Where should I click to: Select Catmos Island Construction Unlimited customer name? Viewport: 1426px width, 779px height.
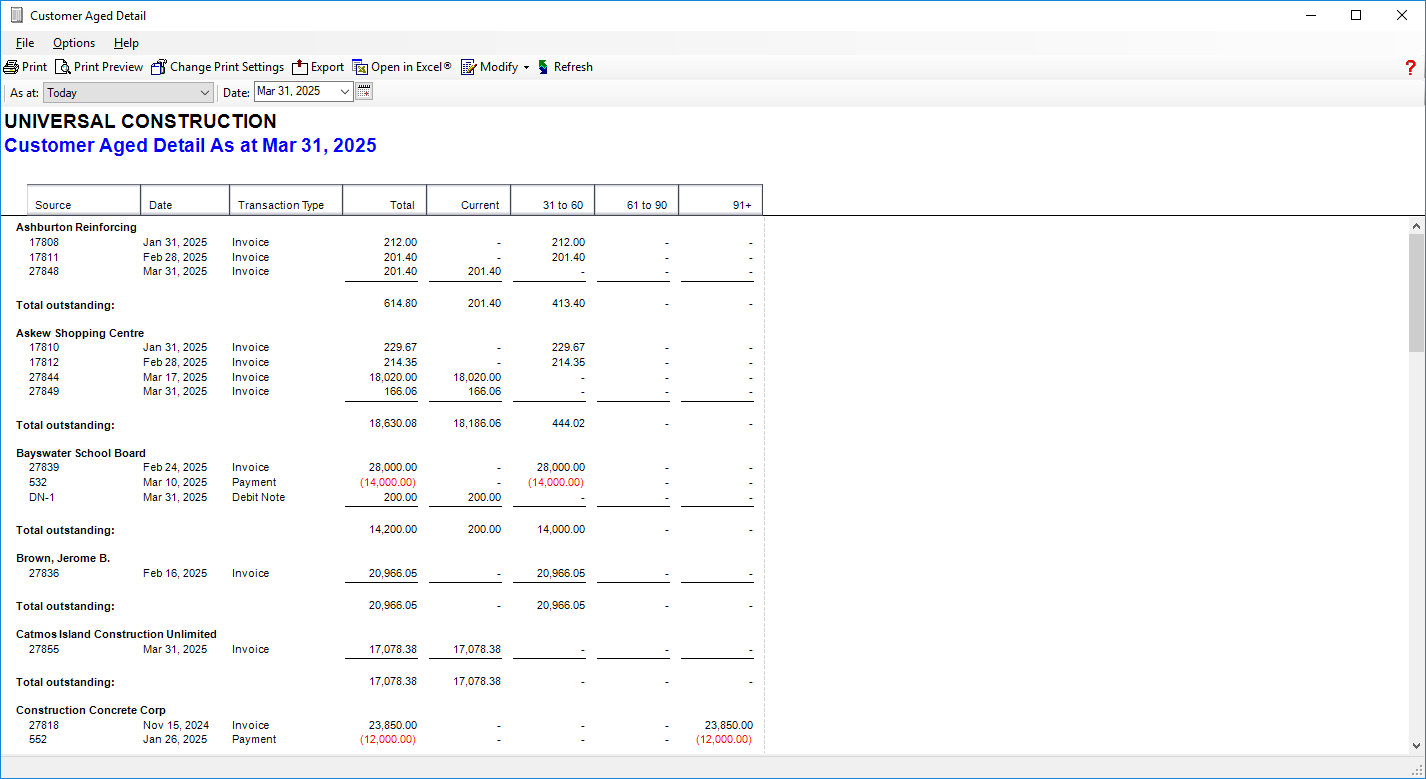pyautogui.click(x=116, y=634)
